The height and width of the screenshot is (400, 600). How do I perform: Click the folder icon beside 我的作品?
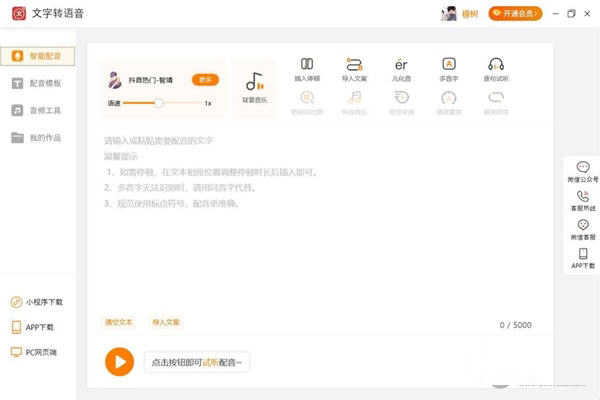[x=17, y=137]
